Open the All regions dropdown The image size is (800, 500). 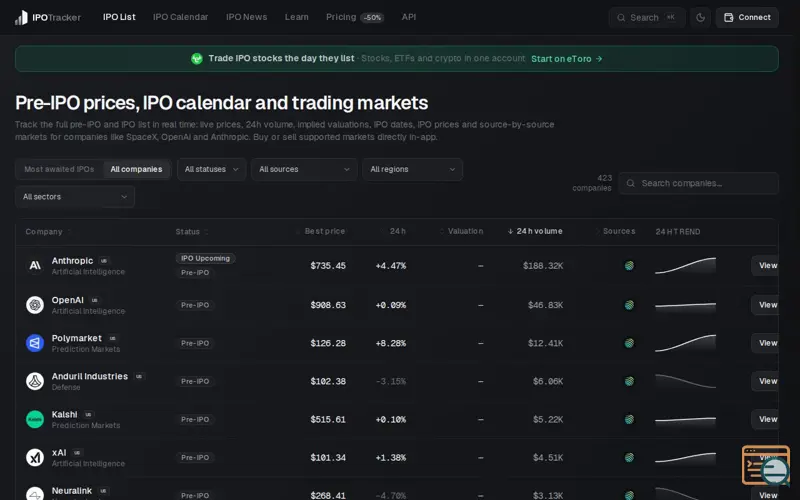coord(412,169)
